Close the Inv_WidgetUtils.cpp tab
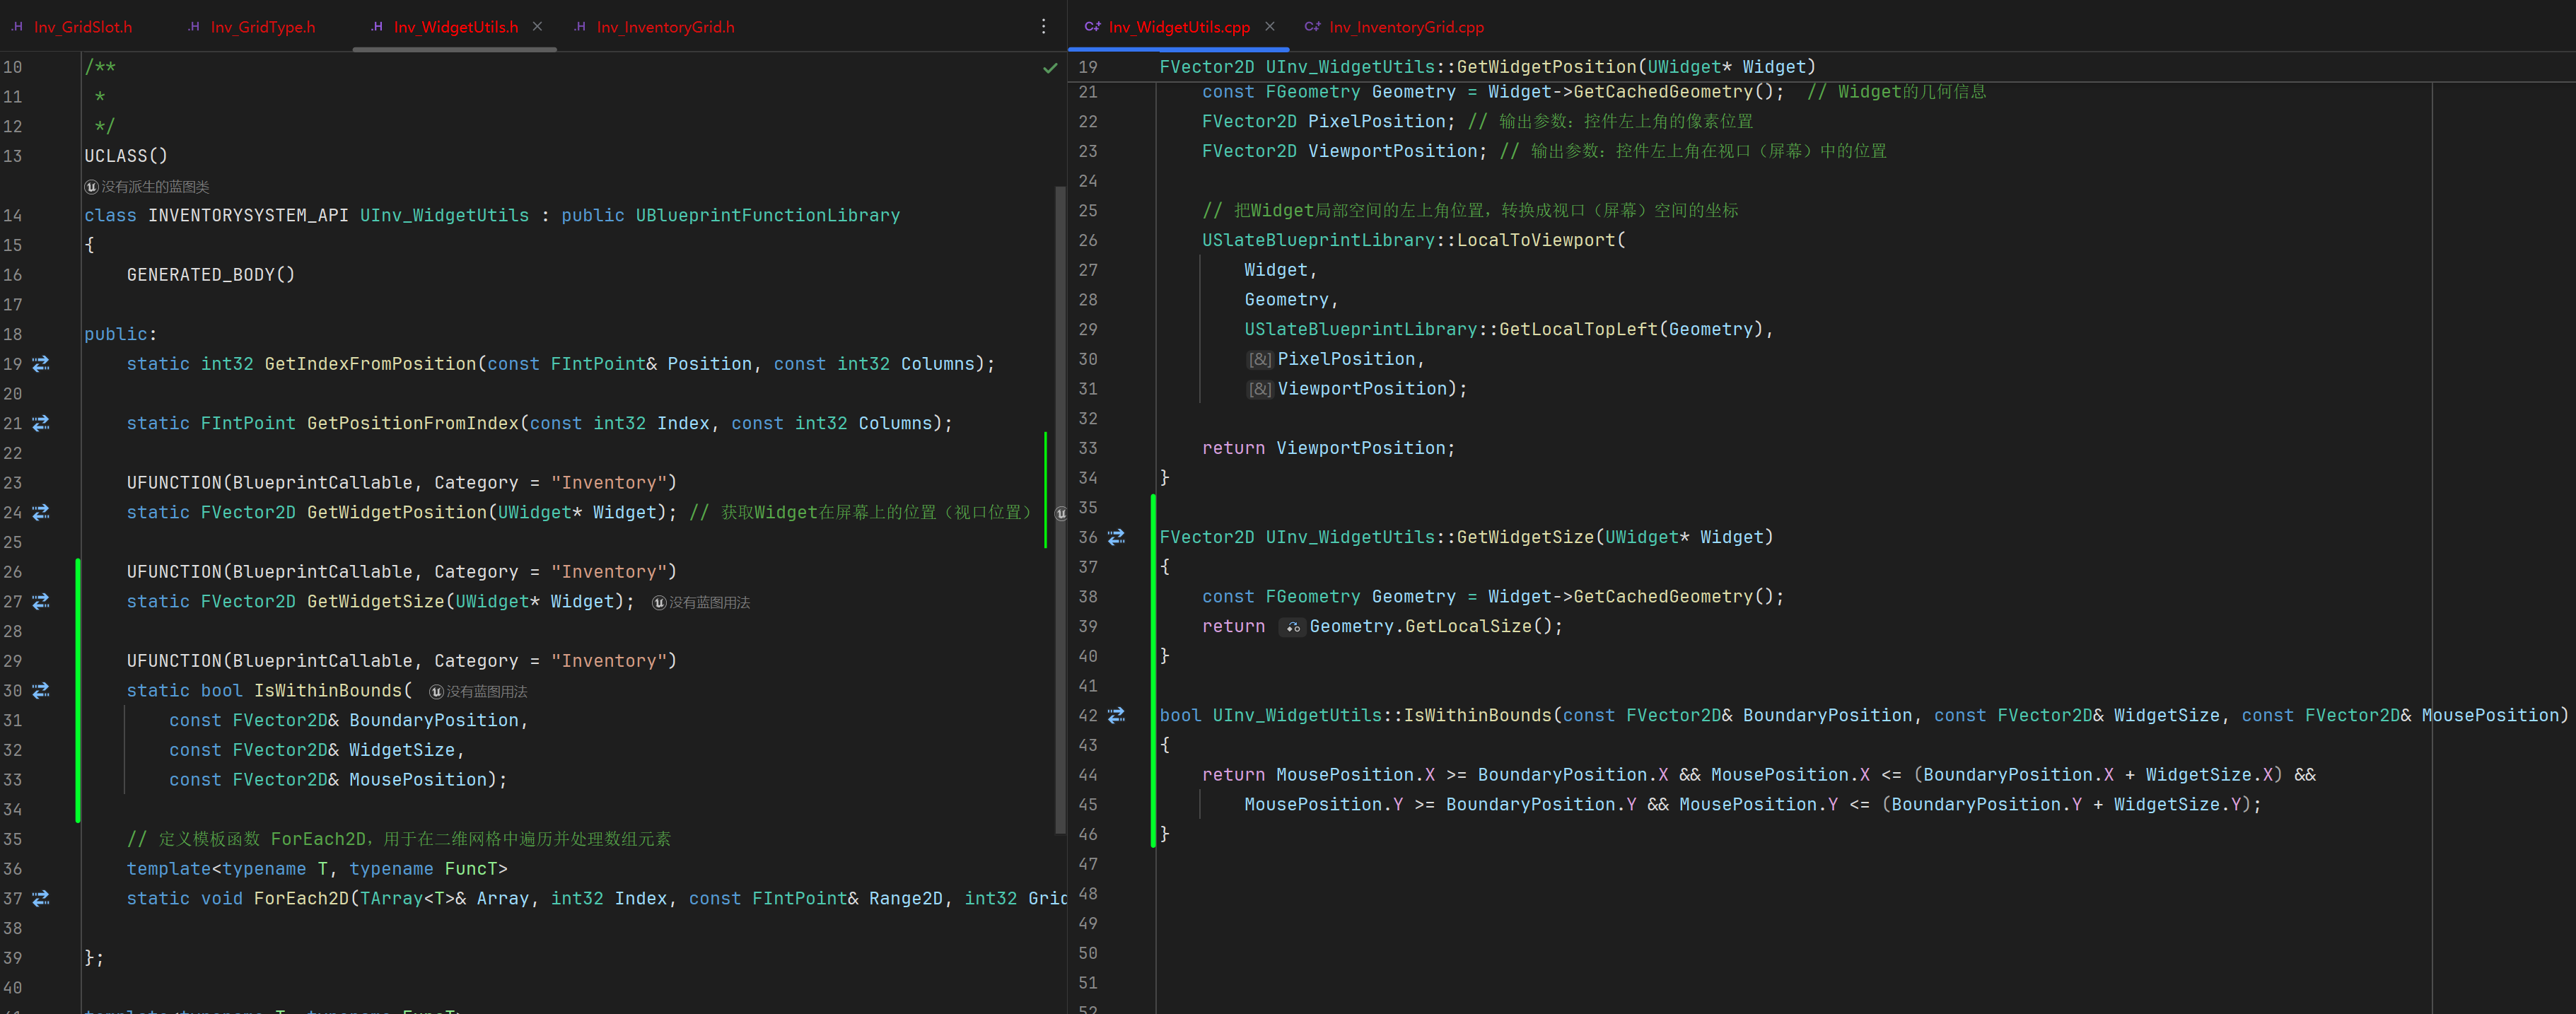Viewport: 2576px width, 1014px height. [1270, 27]
